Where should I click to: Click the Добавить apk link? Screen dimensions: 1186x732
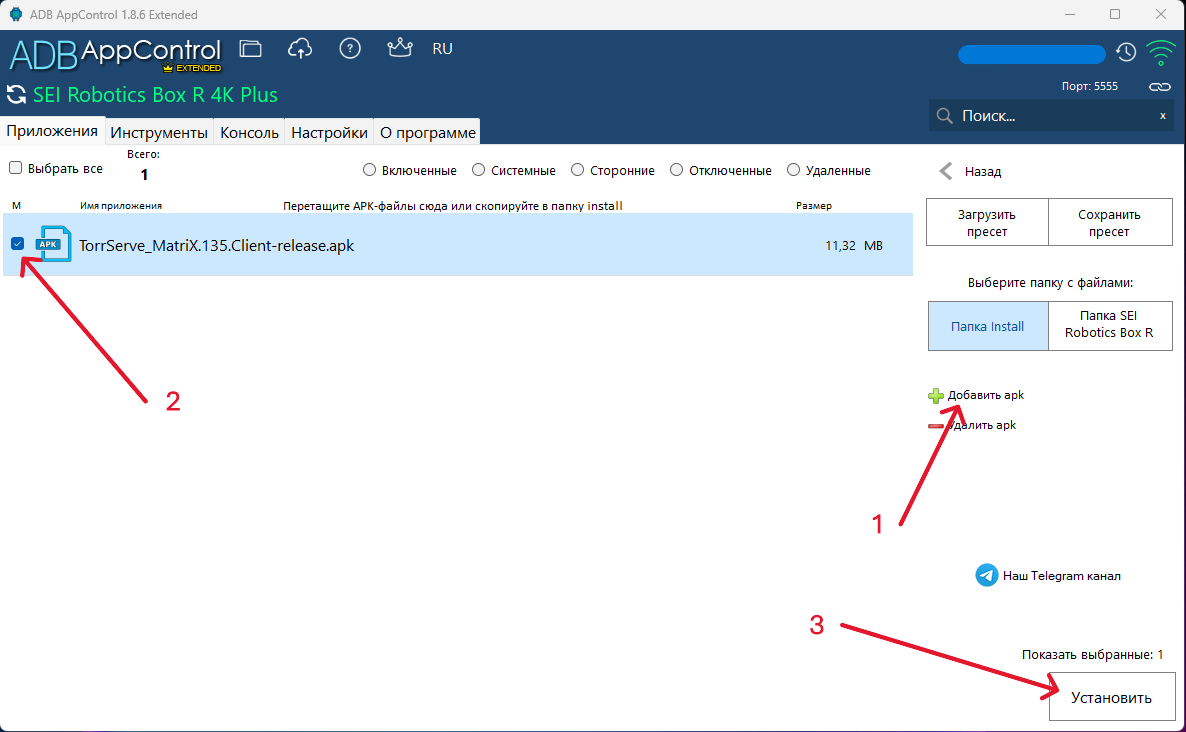(986, 395)
